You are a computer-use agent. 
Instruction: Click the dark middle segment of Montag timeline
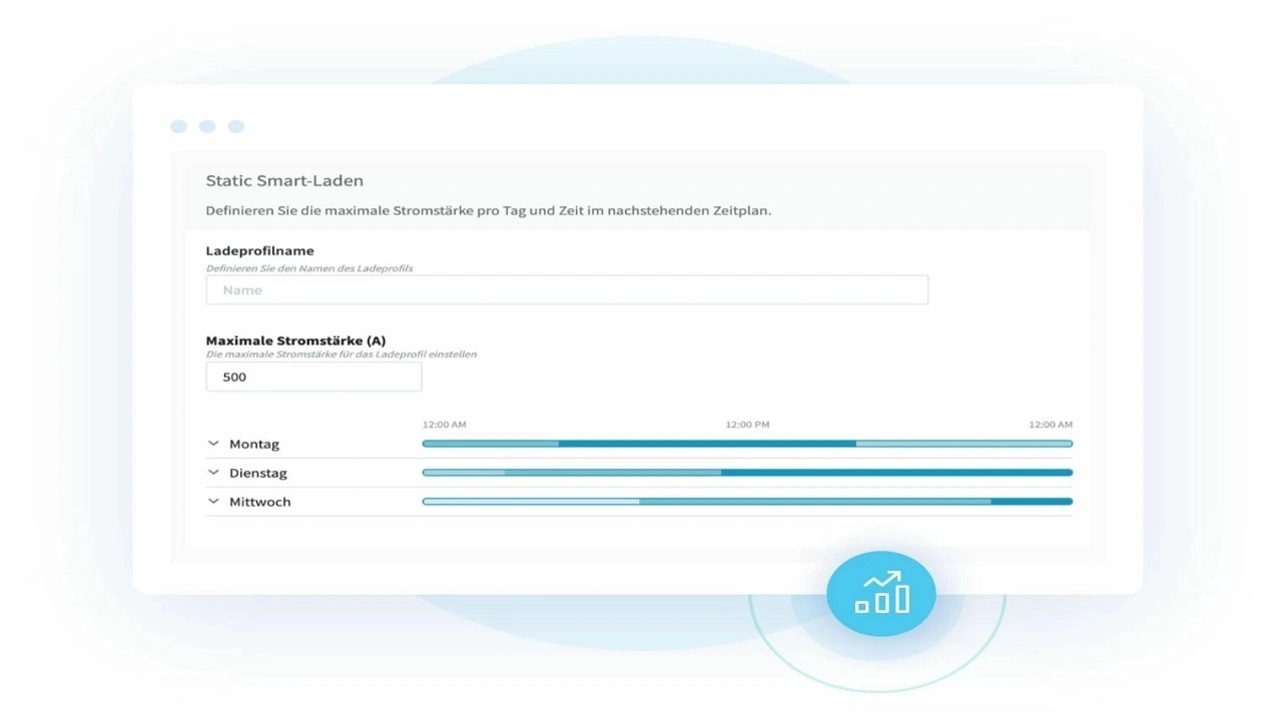pyautogui.click(x=706, y=444)
